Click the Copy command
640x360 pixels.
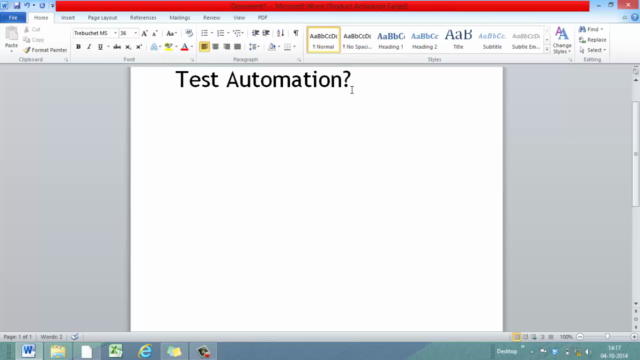[x=34, y=40]
